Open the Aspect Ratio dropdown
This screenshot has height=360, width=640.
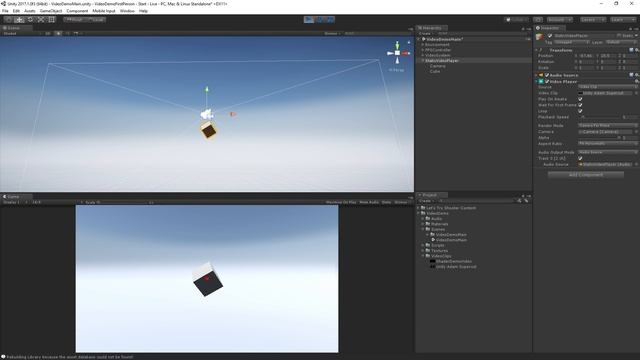(x=607, y=144)
